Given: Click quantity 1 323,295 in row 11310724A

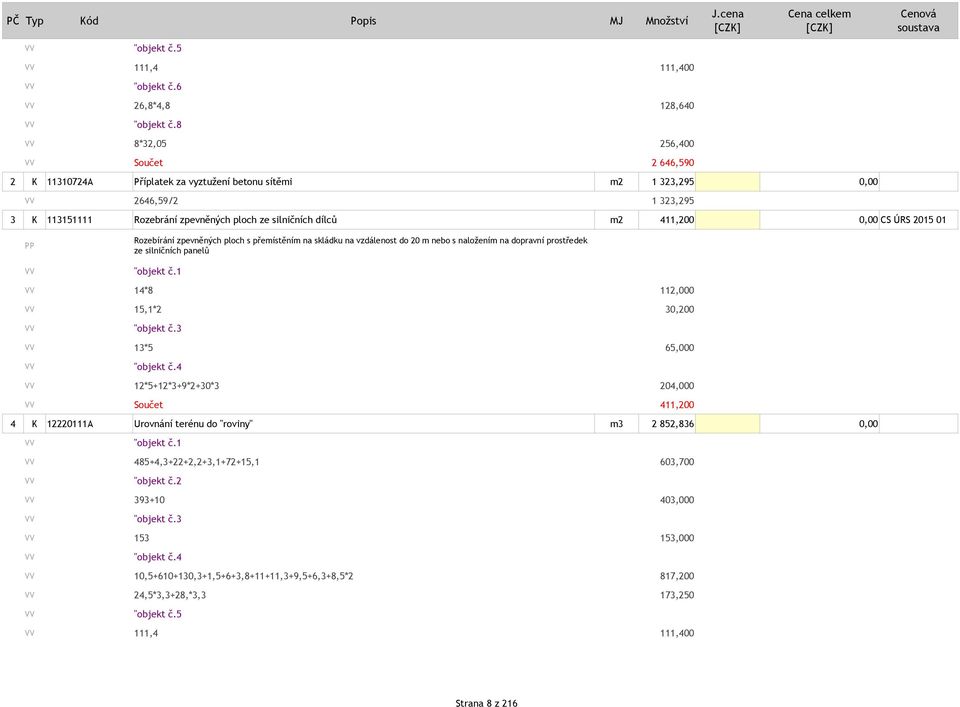Looking at the screenshot, I should point(672,182).
